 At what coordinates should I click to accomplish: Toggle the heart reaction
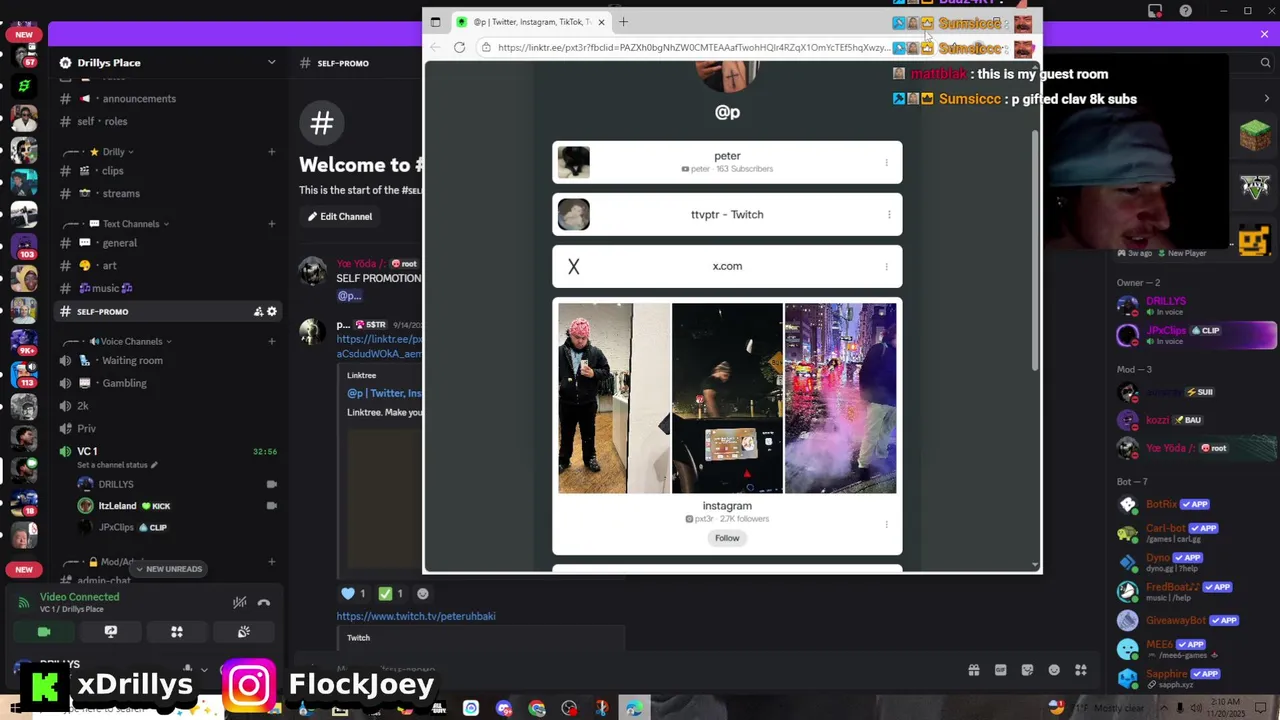355,593
